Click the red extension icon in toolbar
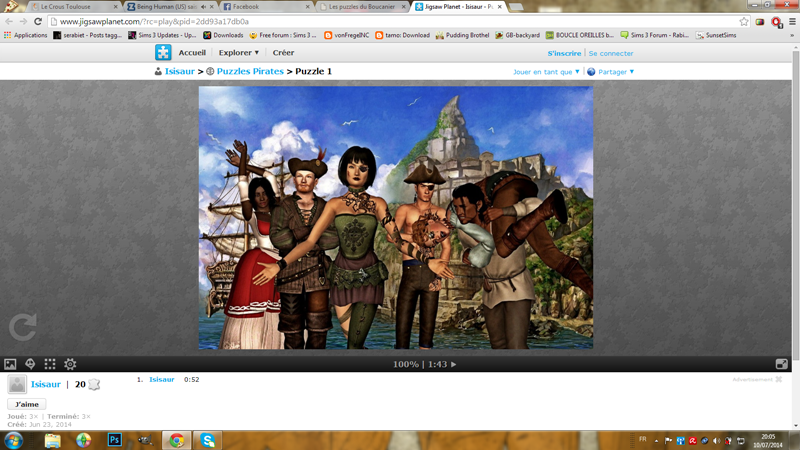 tap(777, 22)
